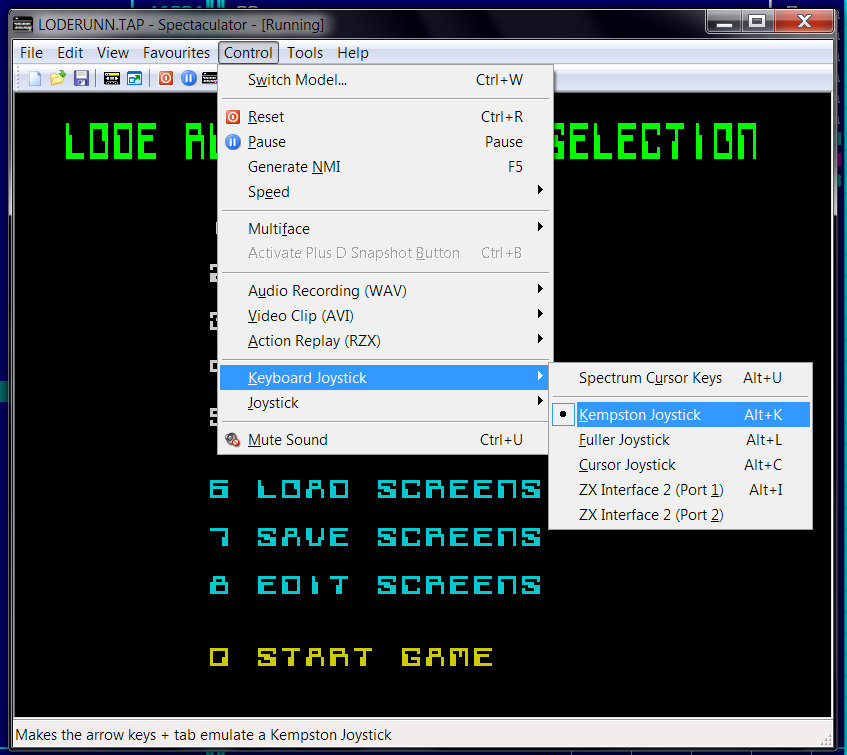847x755 pixels.
Task: Open the tape browser cassette icon
Action: tap(112, 78)
